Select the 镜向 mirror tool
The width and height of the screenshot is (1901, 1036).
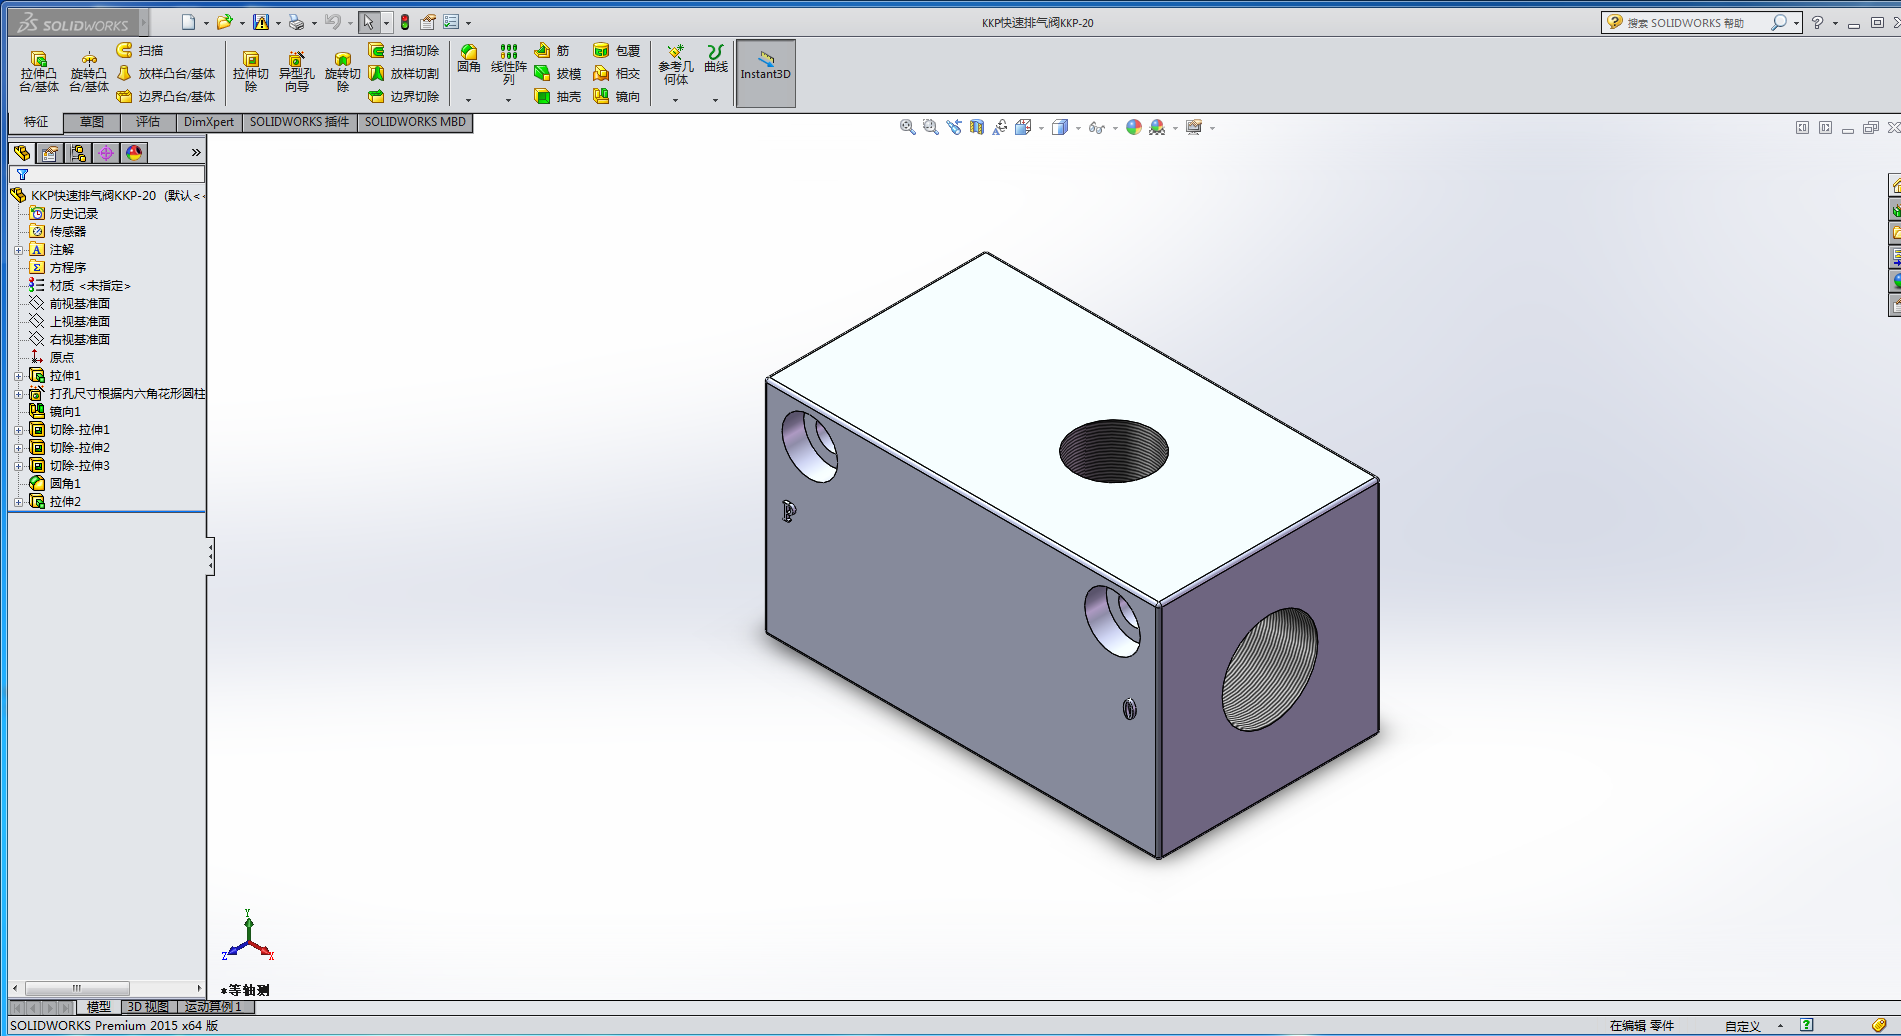coord(616,96)
